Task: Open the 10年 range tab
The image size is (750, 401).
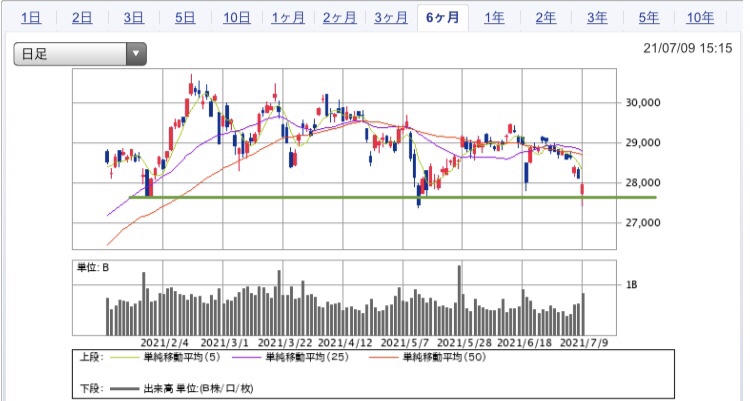Action: [x=700, y=18]
